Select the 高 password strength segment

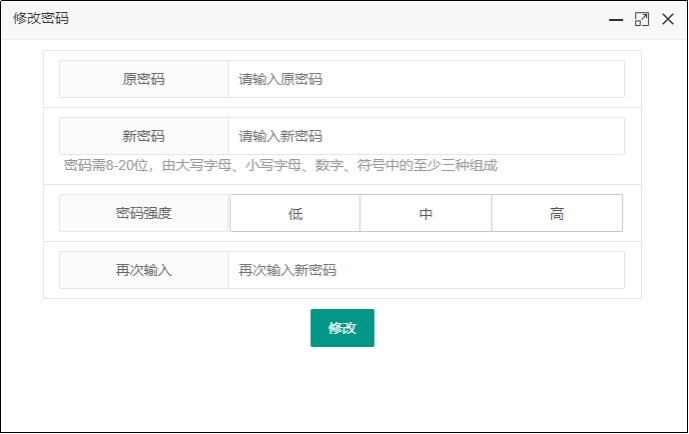point(557,213)
